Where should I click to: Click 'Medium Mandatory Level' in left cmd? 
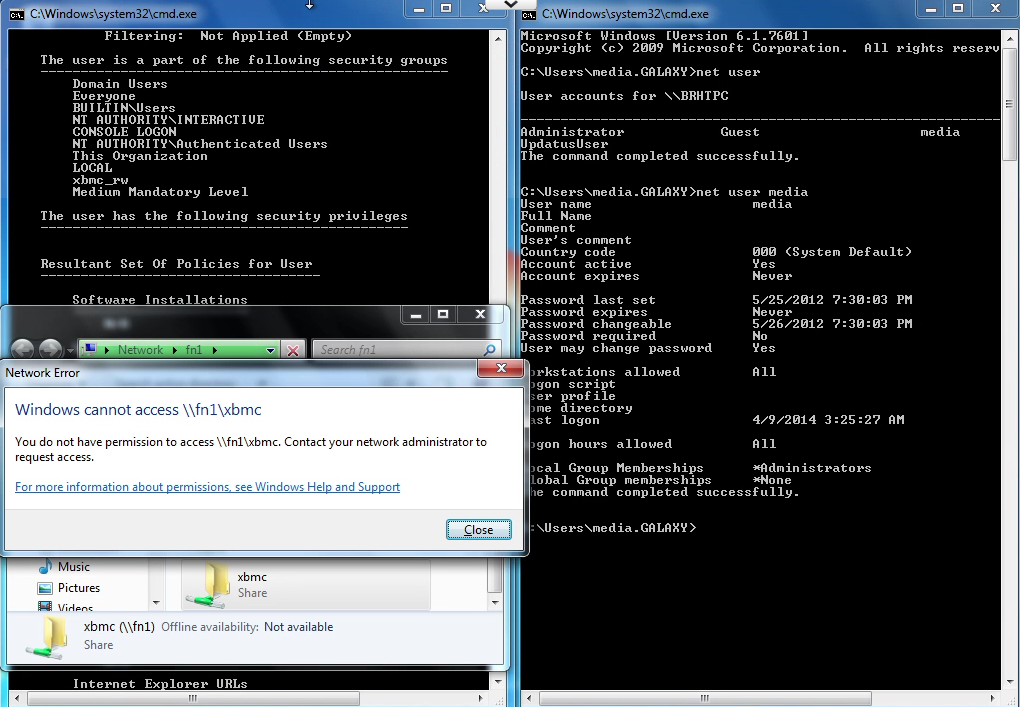[160, 192]
